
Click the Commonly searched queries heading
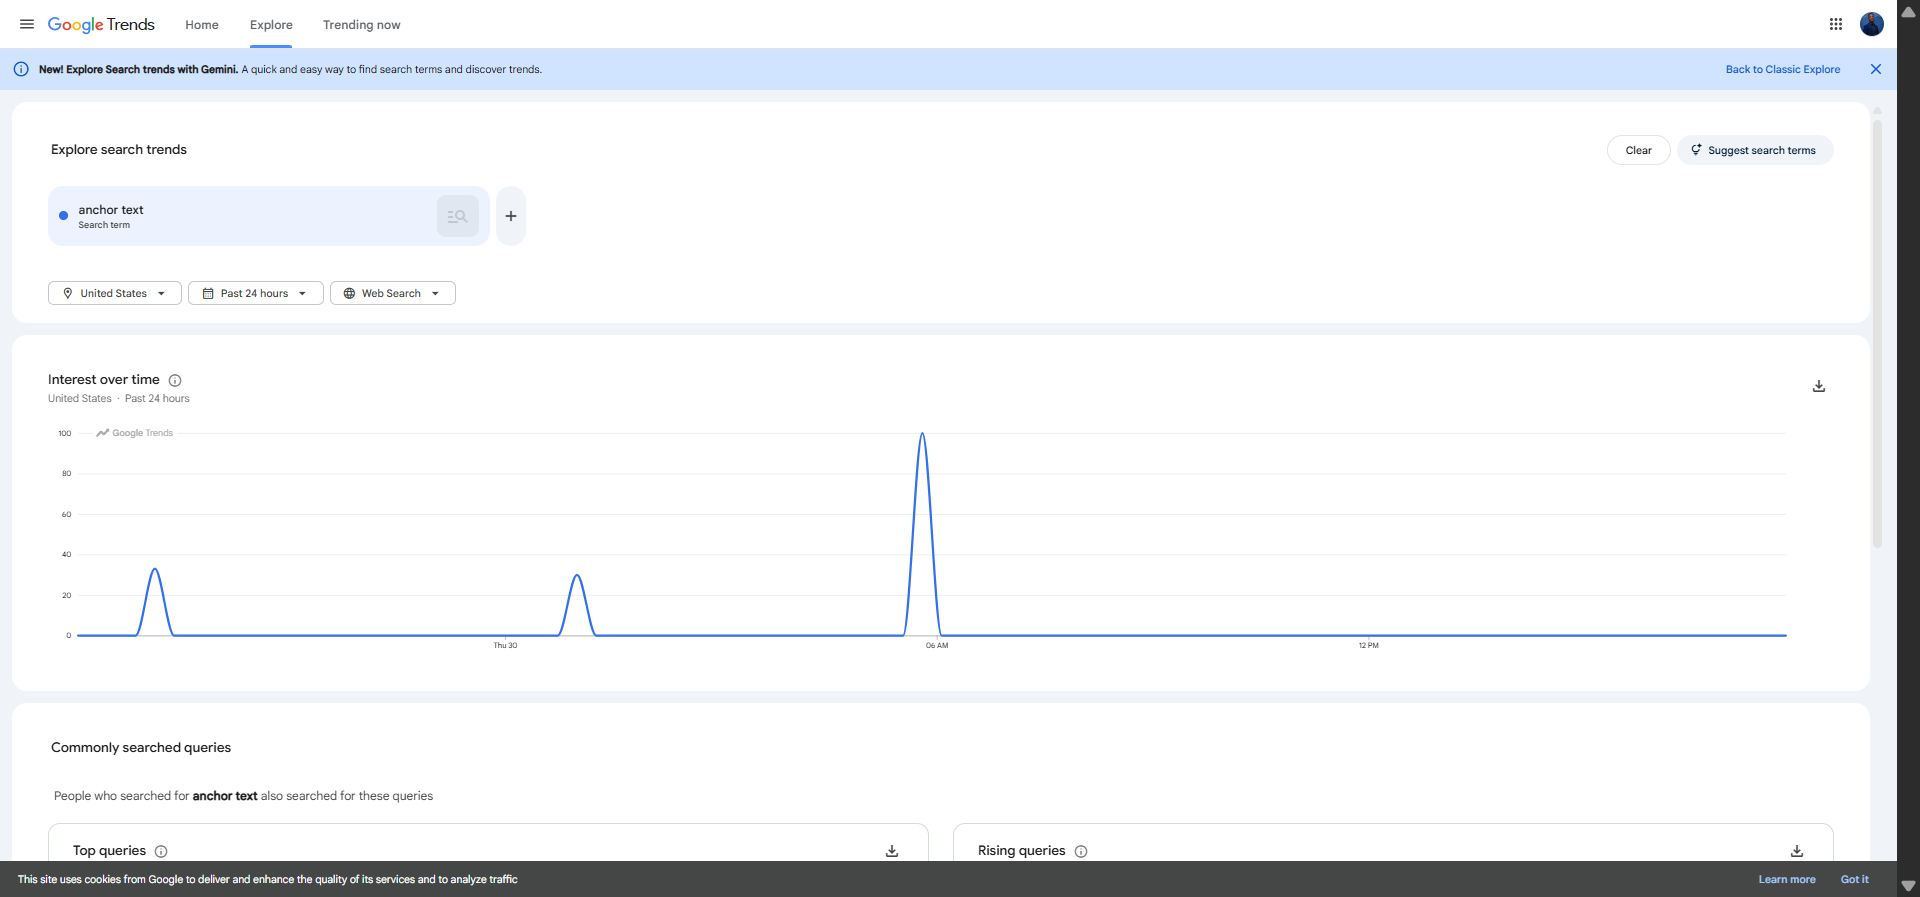(x=141, y=747)
